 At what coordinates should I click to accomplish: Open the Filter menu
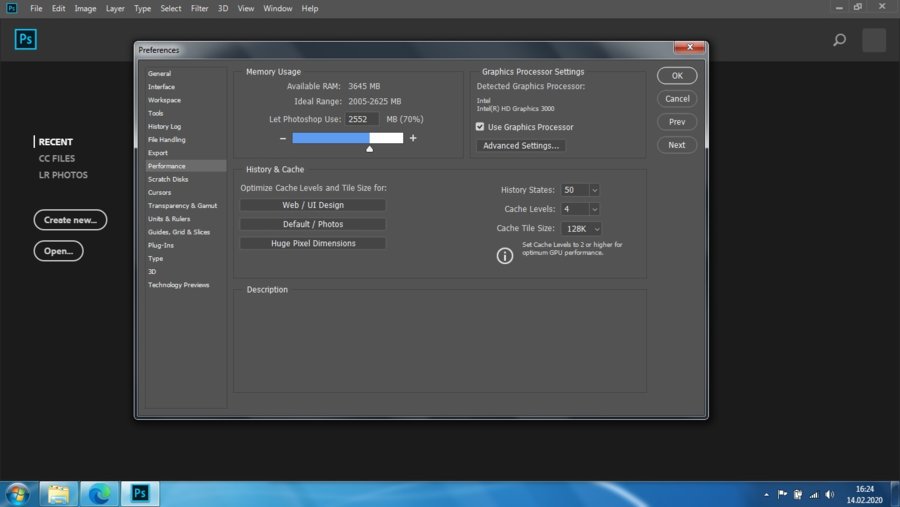(x=199, y=9)
